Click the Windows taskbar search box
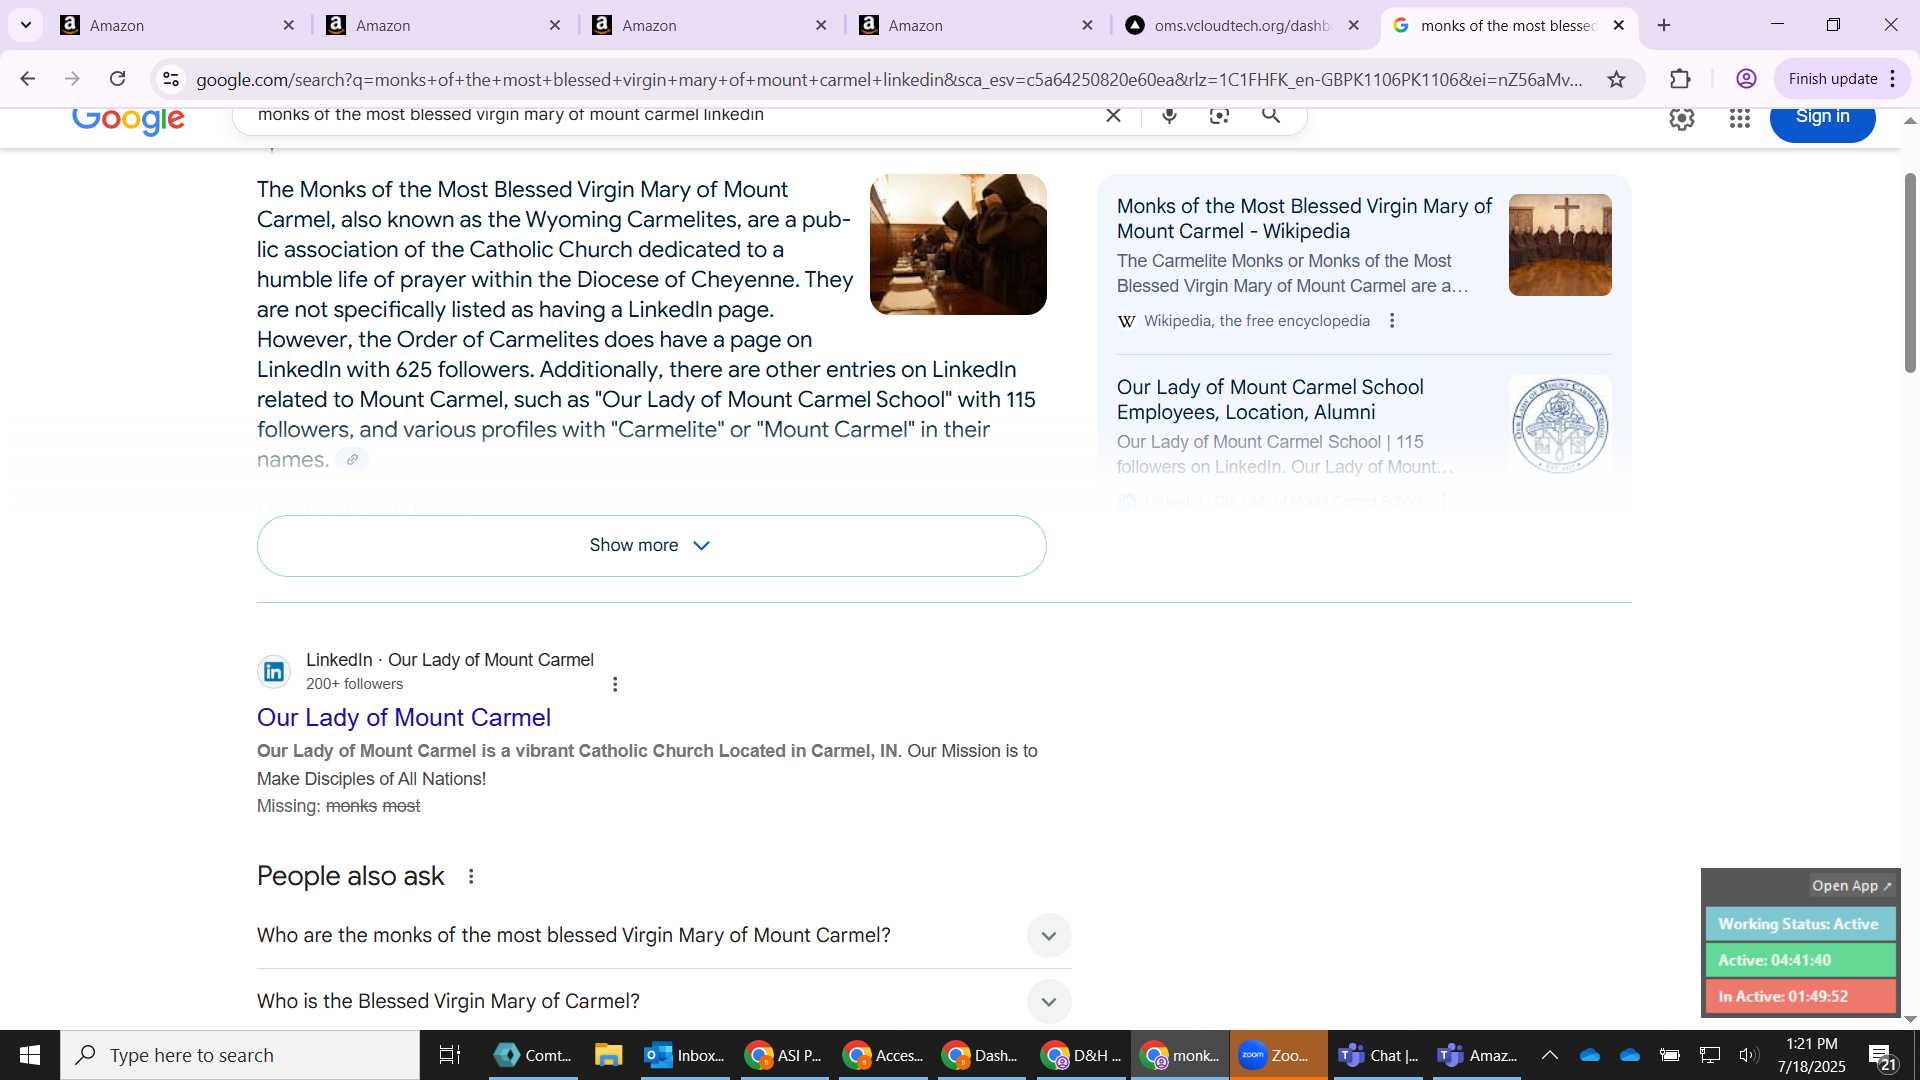 (x=240, y=1055)
